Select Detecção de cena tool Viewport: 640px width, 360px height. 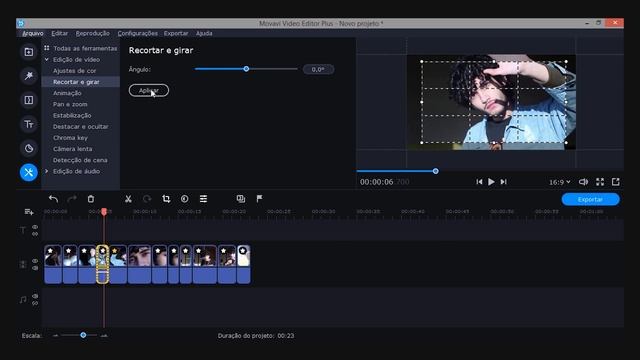[x=80, y=160]
